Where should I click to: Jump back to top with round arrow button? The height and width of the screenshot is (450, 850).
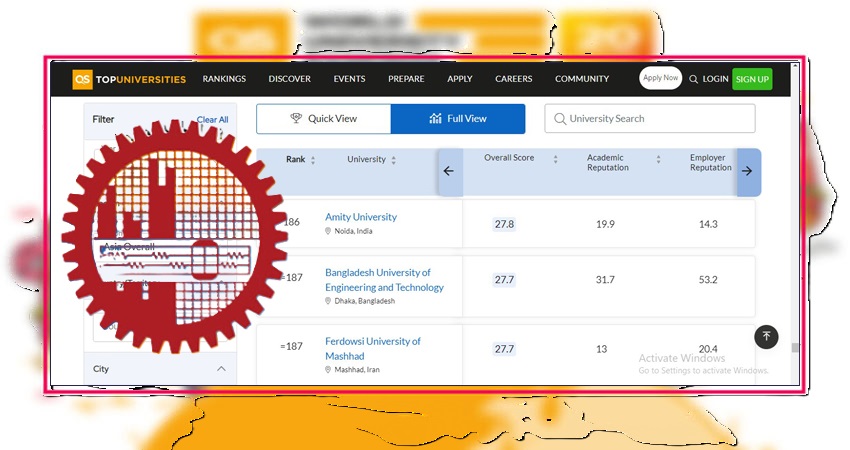pyautogui.click(x=766, y=337)
